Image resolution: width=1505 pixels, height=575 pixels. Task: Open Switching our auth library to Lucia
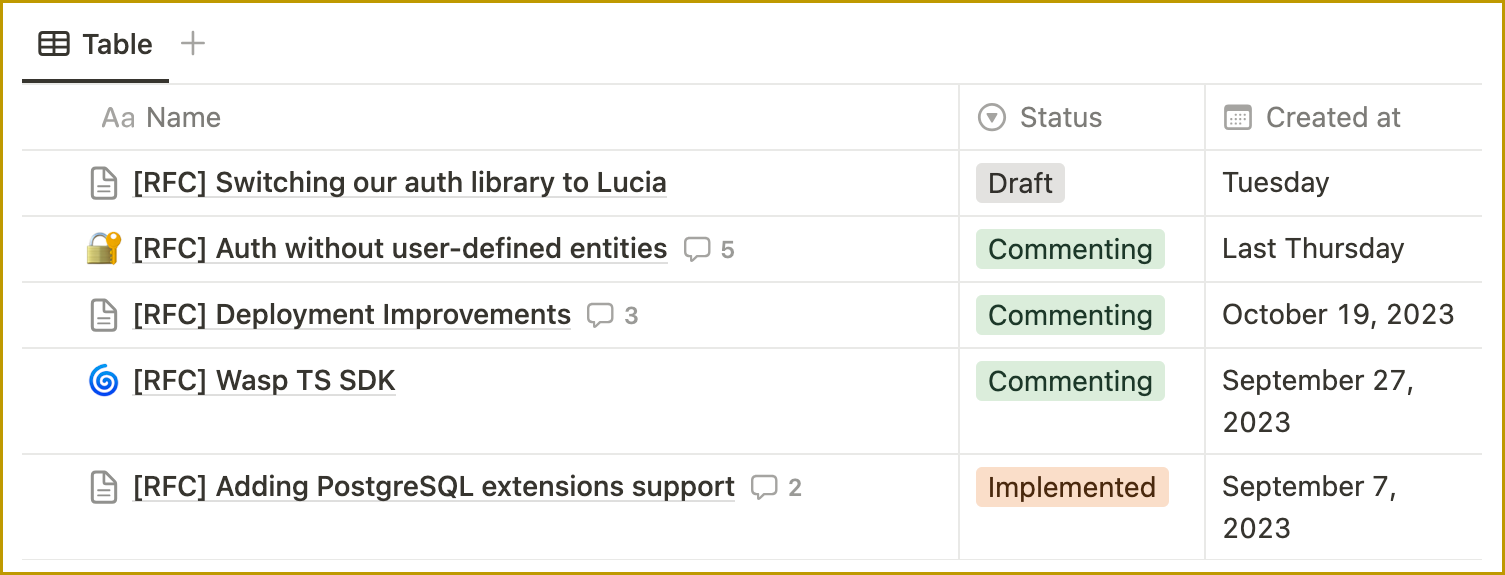pyautogui.click(x=400, y=183)
